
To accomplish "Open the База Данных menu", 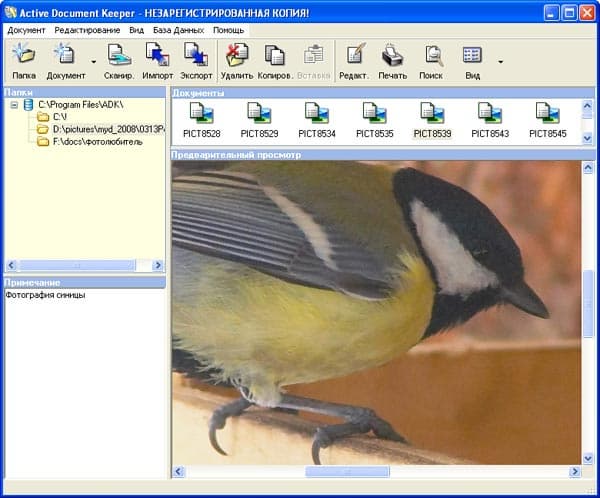I will click(178, 30).
